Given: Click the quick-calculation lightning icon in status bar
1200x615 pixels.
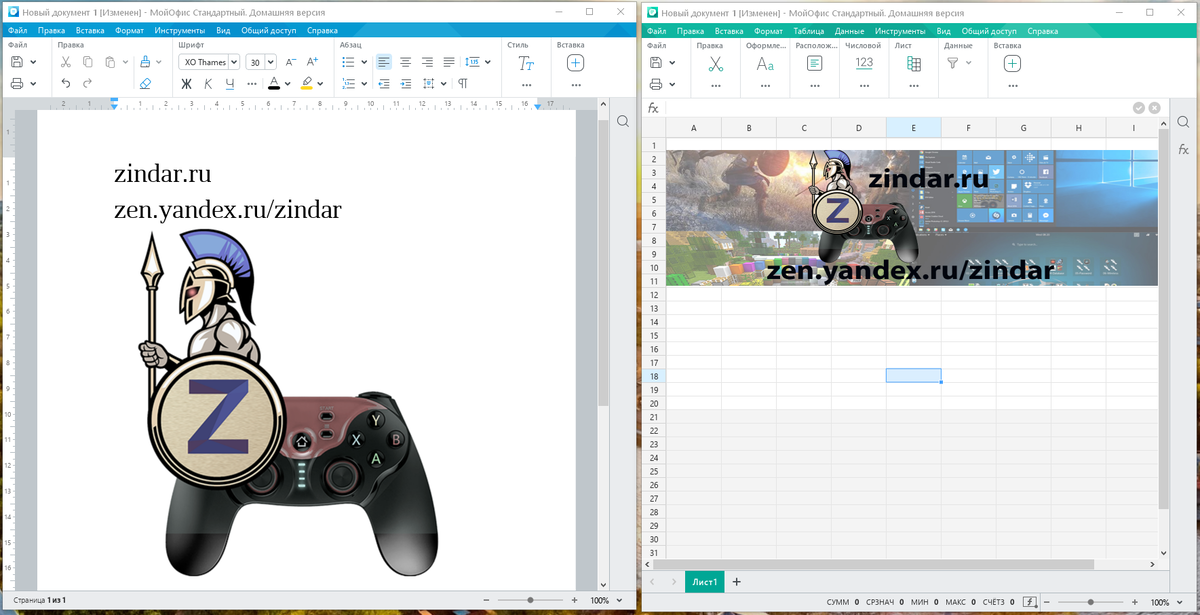Looking at the screenshot, I should [x=1029, y=602].
